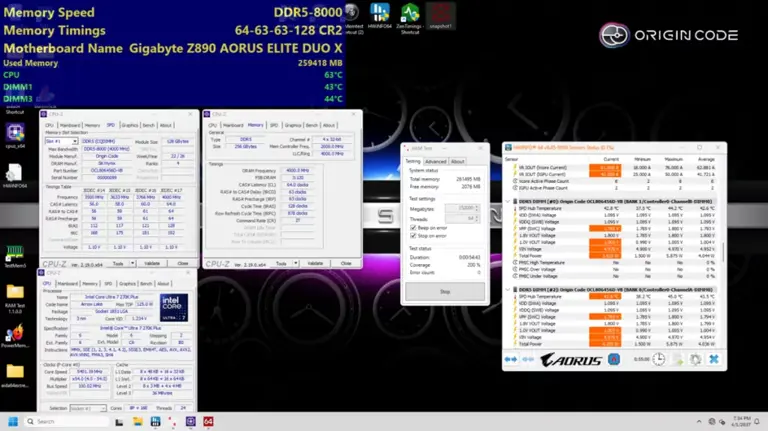Click the DRAM Frequency value in CPU-Z Memory
The height and width of the screenshot is (431, 768).
pyautogui.click(x=297, y=170)
